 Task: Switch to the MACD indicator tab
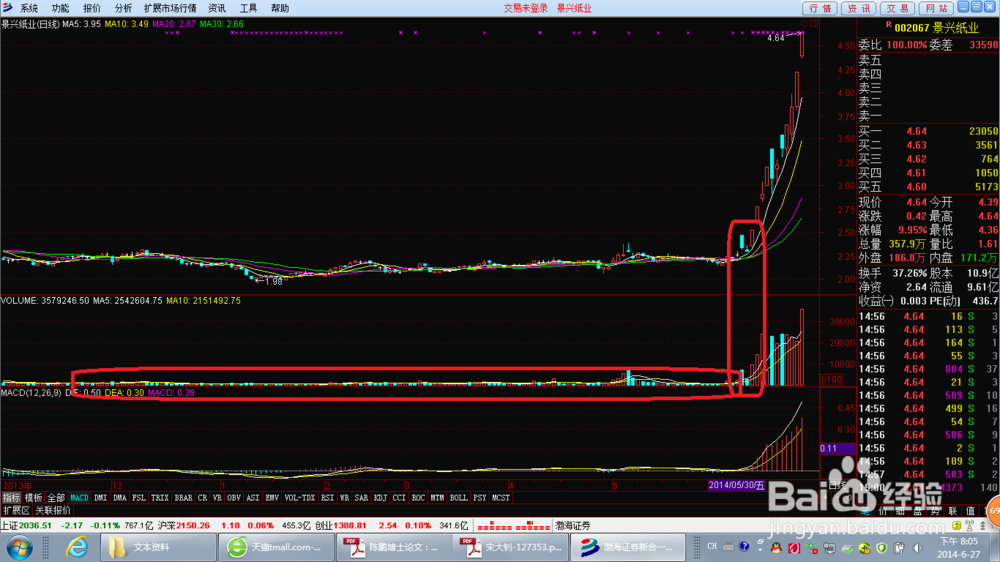79,498
